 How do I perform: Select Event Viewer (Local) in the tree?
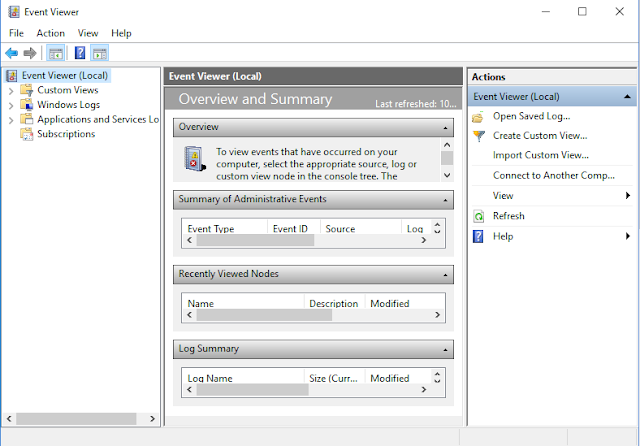tap(65, 75)
